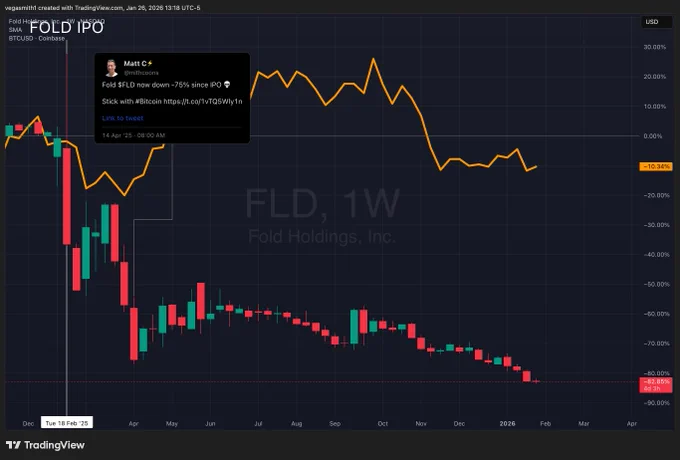Click the 'Tue 18 Feb '25' date marker
The width and height of the screenshot is (680, 460).
67,423
